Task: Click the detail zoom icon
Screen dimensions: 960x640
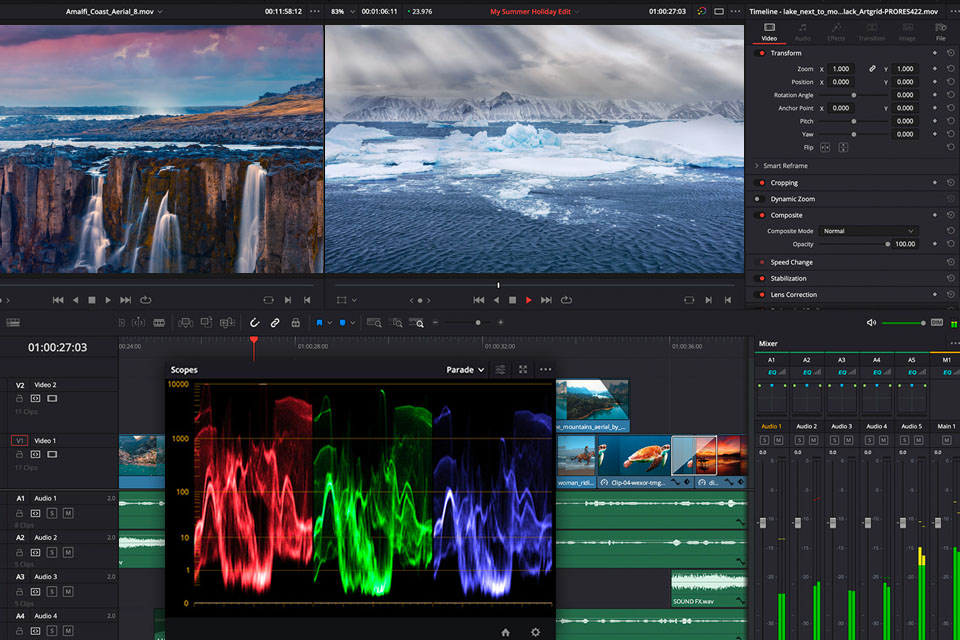Action: pyautogui.click(x=396, y=323)
